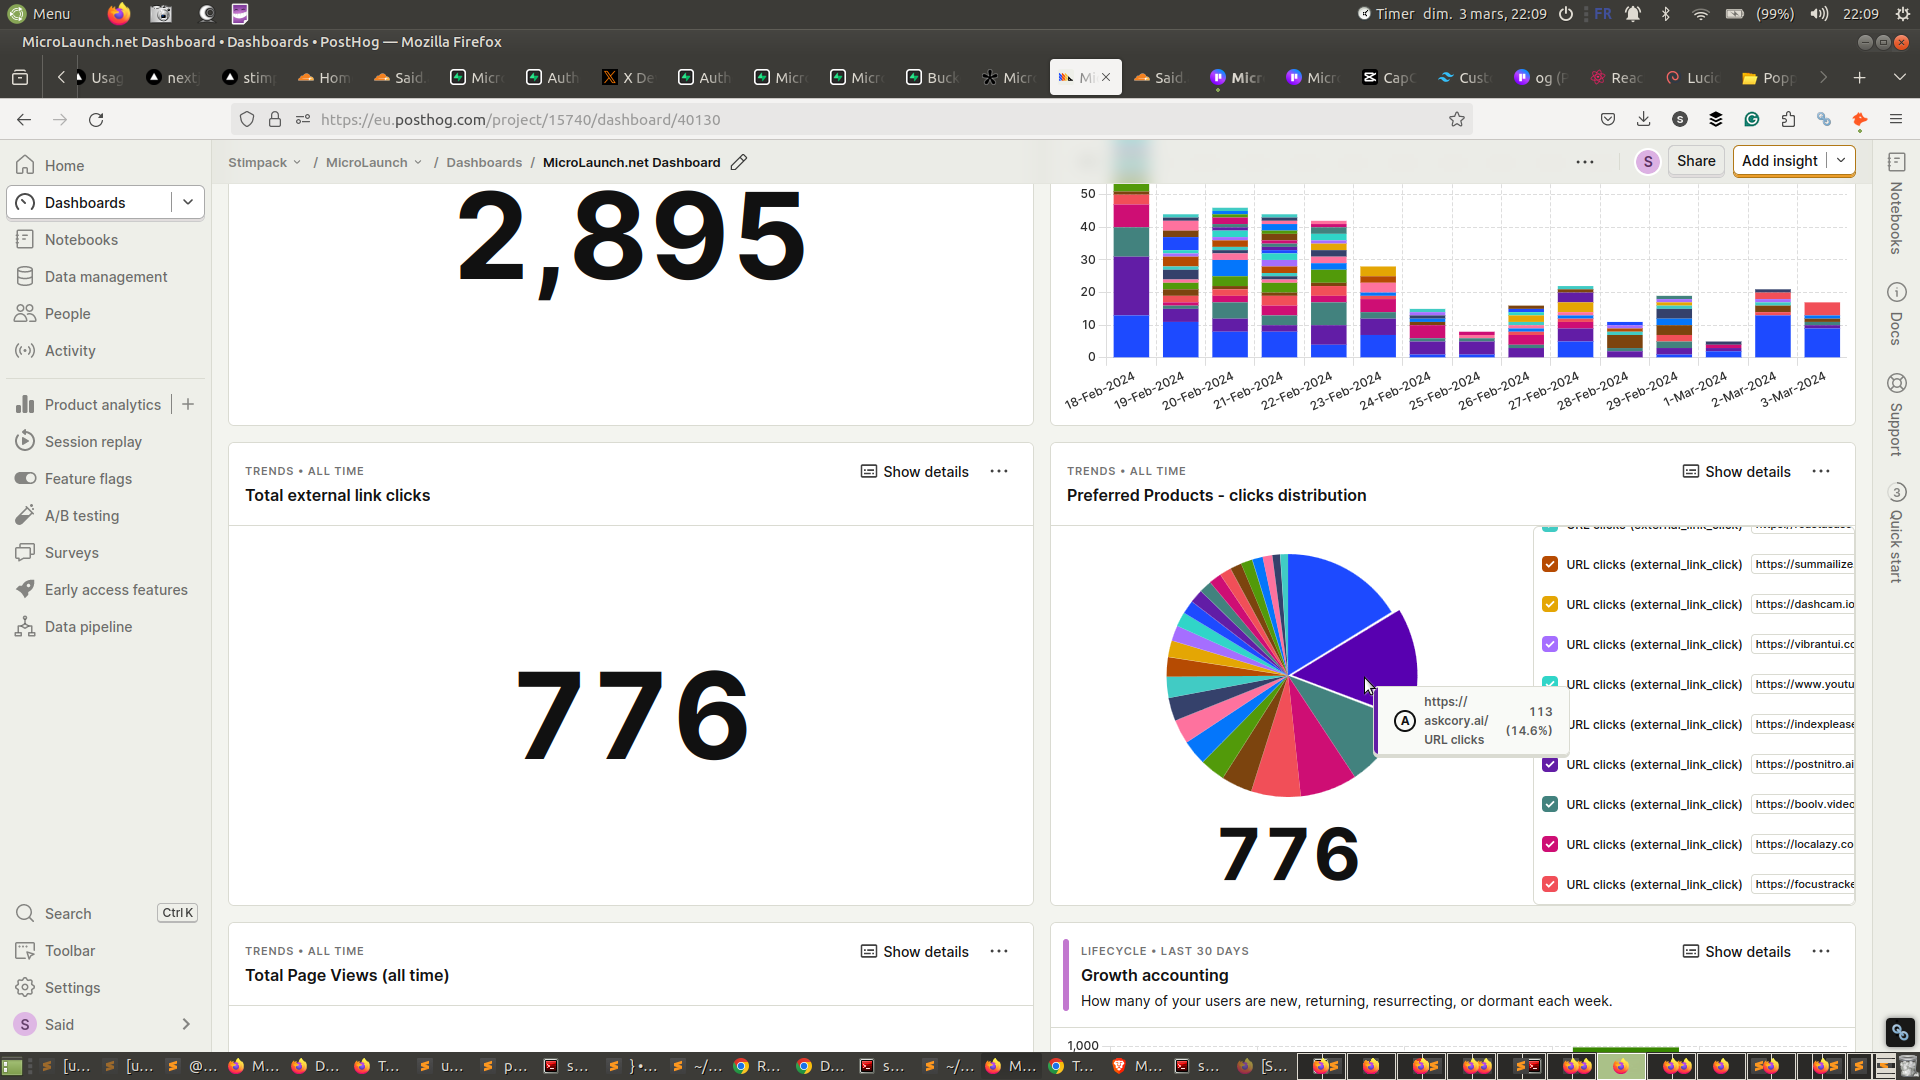Open Firefox application menu

pos(1895,119)
